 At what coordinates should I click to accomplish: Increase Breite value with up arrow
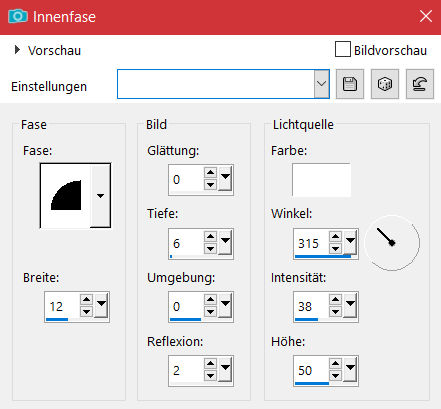pos(86,299)
